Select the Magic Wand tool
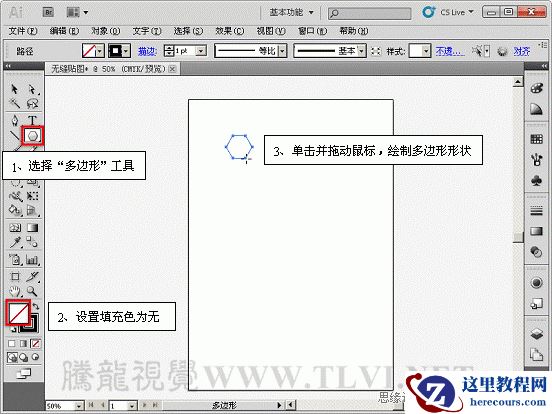 [14, 103]
